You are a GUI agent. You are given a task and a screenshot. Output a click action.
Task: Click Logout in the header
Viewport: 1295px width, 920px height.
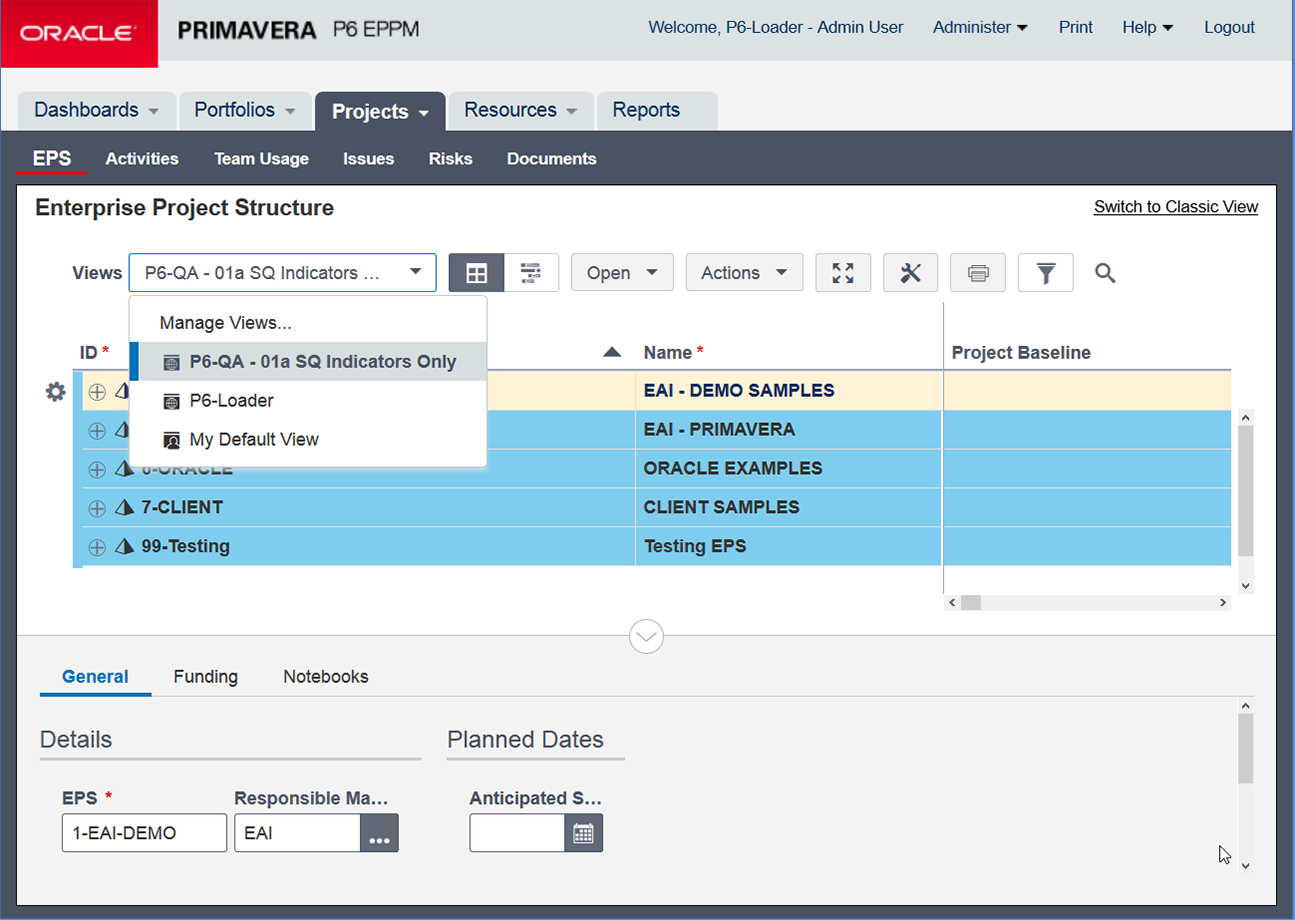coord(1229,28)
